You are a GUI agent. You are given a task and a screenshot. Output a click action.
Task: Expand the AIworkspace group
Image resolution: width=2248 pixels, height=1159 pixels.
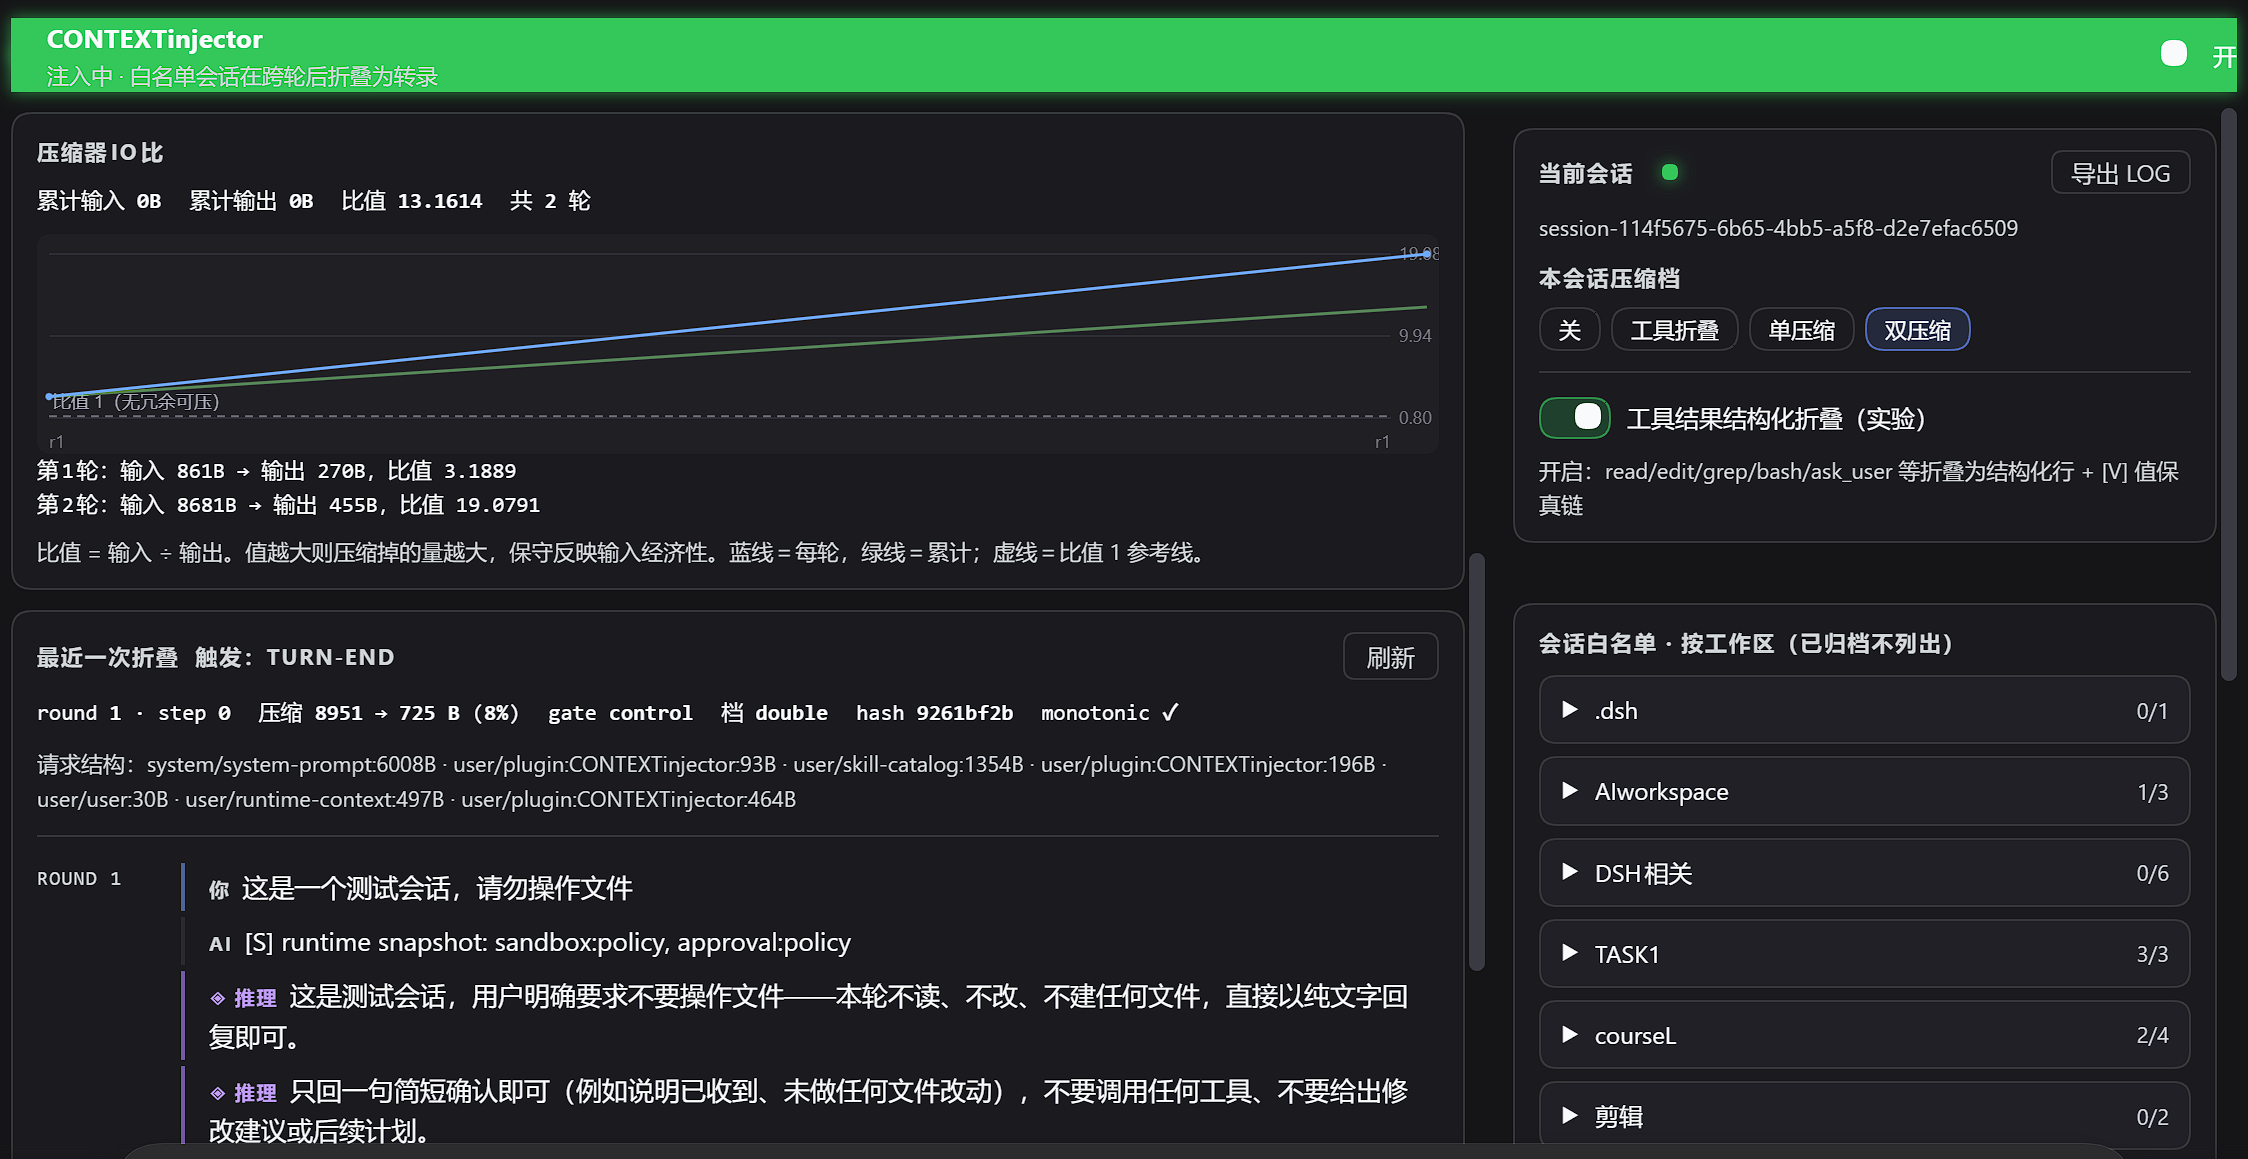pos(1865,792)
